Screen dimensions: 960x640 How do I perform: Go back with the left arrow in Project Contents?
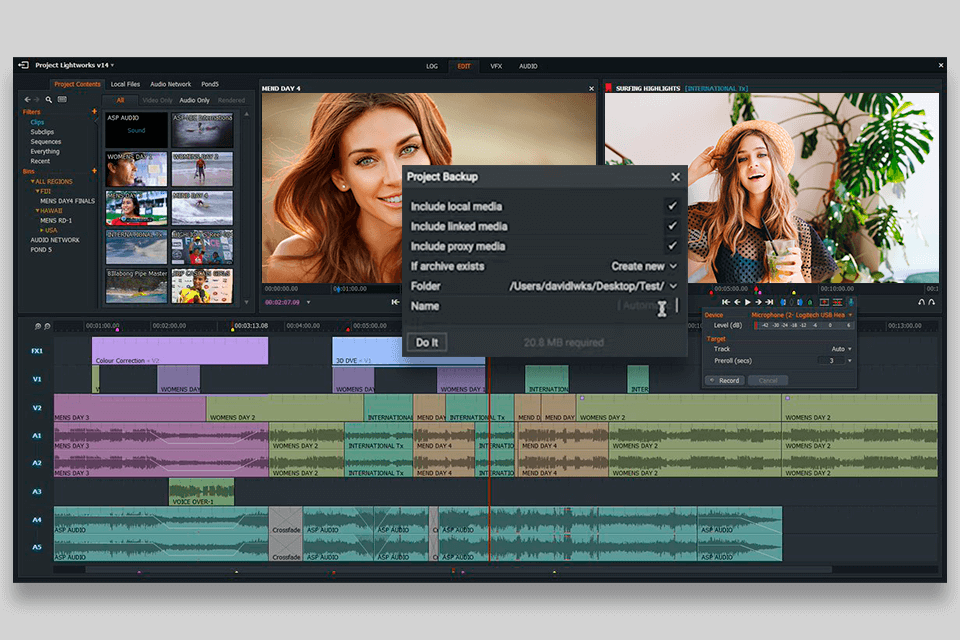27,99
